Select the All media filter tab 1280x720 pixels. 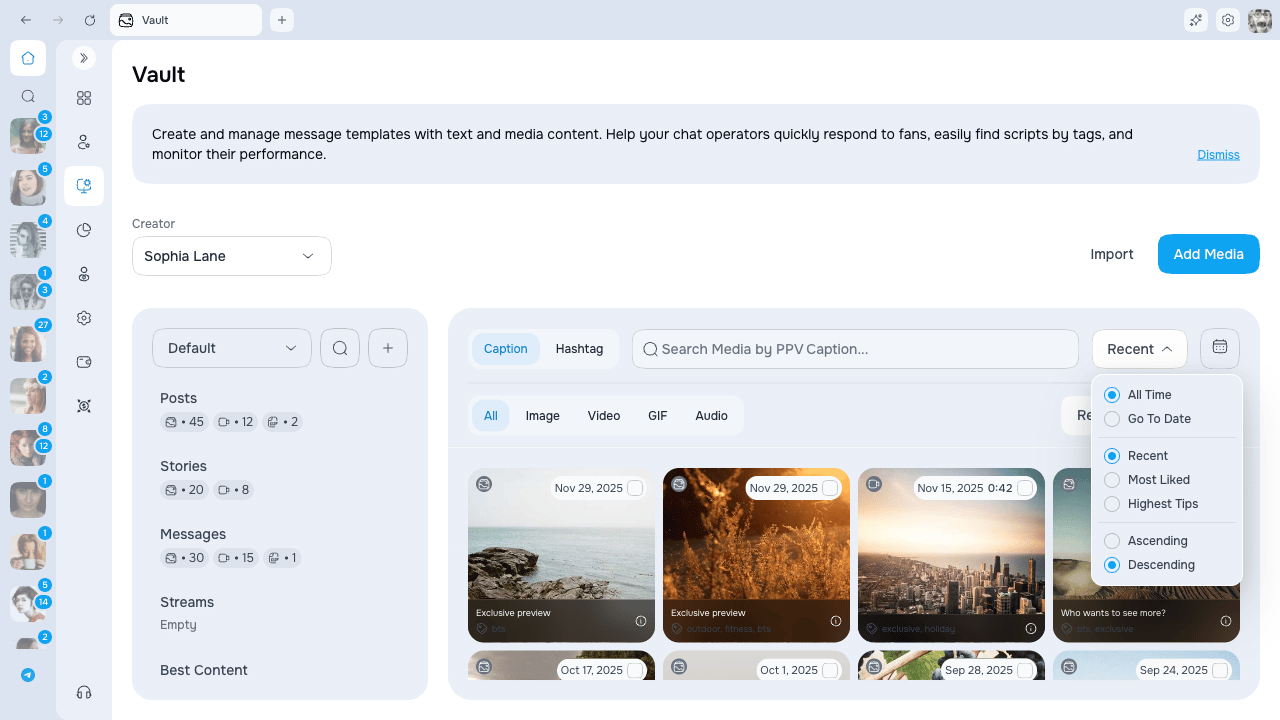click(x=491, y=416)
